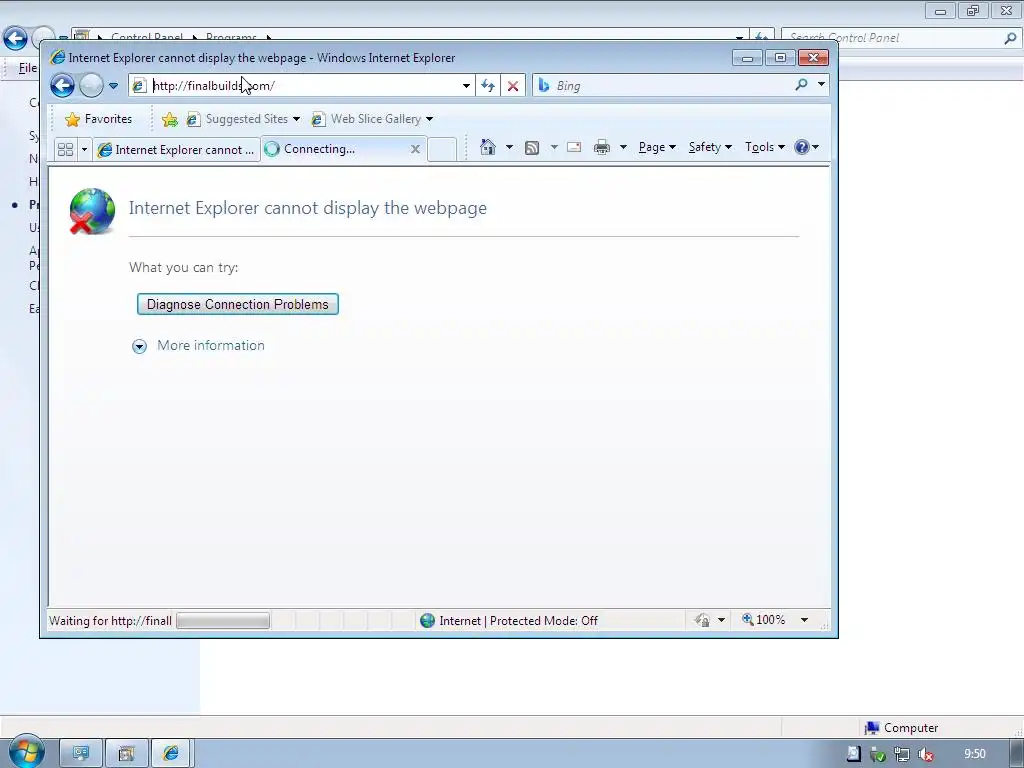The height and width of the screenshot is (768, 1024).
Task: Click the 100% zoom level button
Action: tap(764, 620)
